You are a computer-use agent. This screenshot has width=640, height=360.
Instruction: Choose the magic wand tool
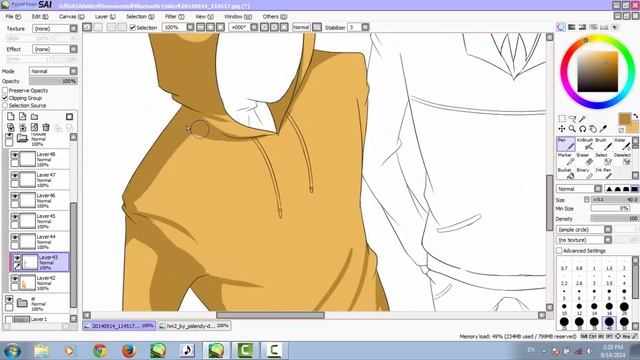click(x=582, y=118)
